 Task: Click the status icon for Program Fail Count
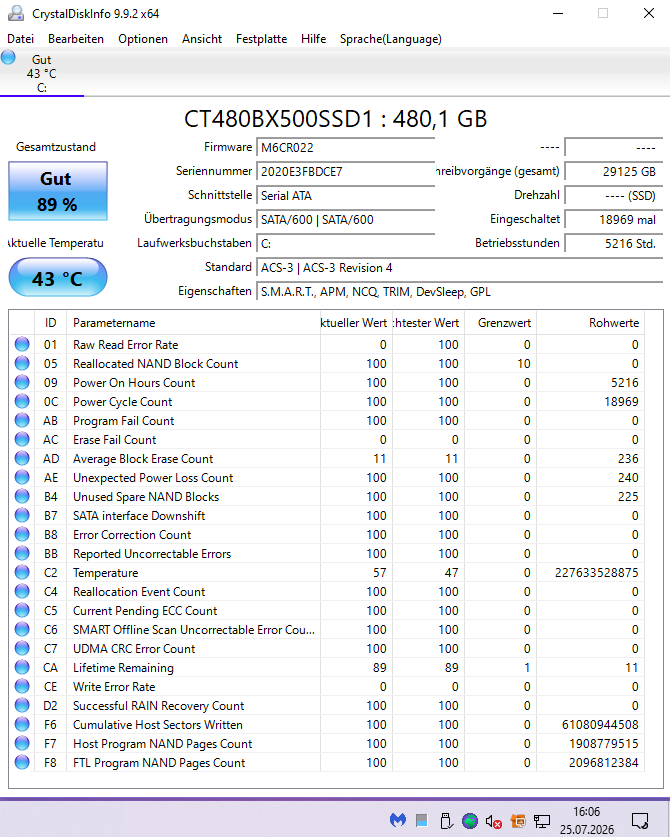pos(22,421)
